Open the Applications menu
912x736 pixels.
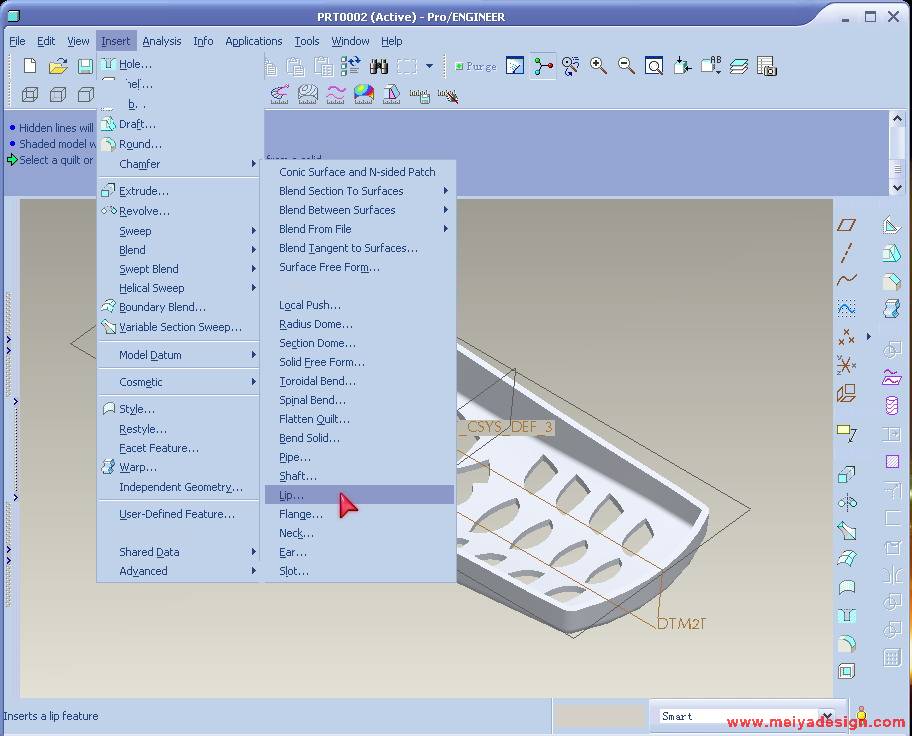tap(254, 41)
